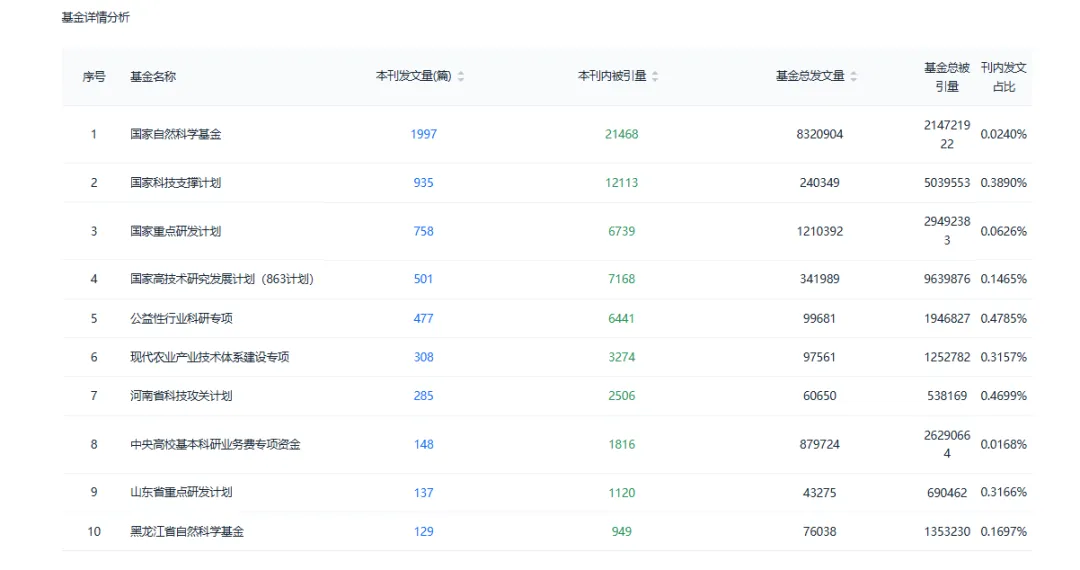The image size is (1080, 570).
Task: Select total publications value 341989
Action: click(820, 279)
